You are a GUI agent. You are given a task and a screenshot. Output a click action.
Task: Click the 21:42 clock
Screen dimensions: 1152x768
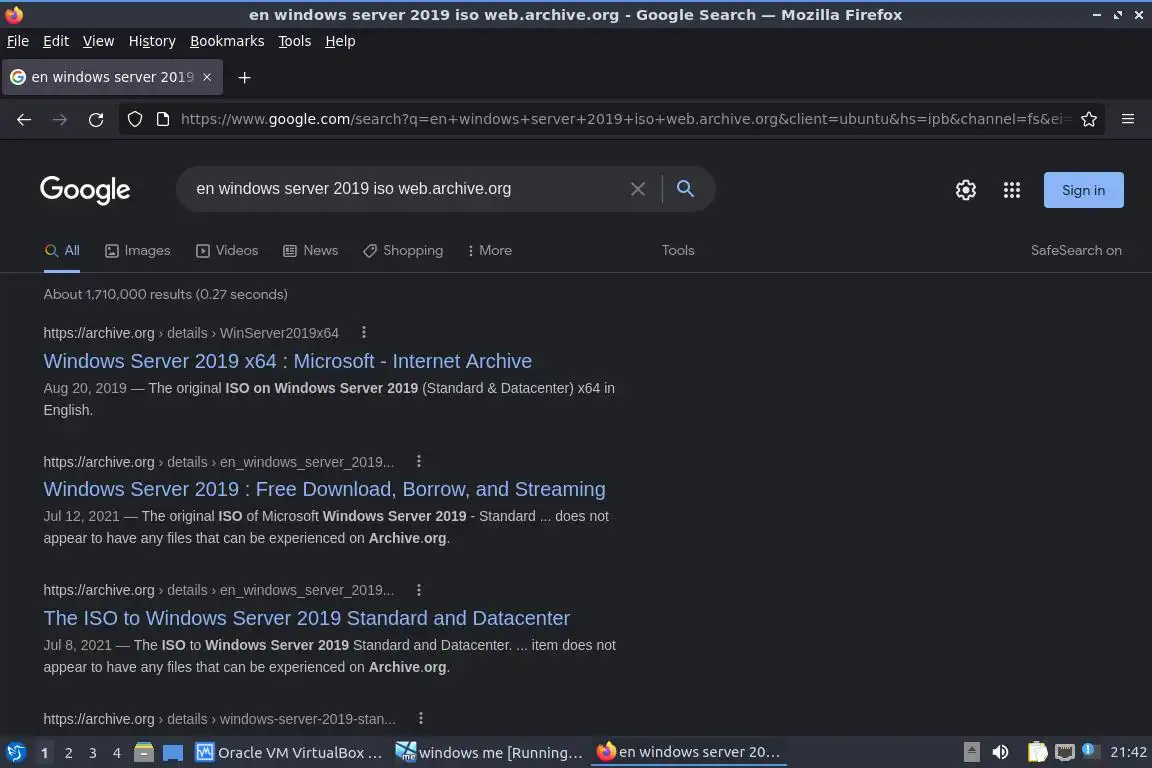pos(1128,752)
